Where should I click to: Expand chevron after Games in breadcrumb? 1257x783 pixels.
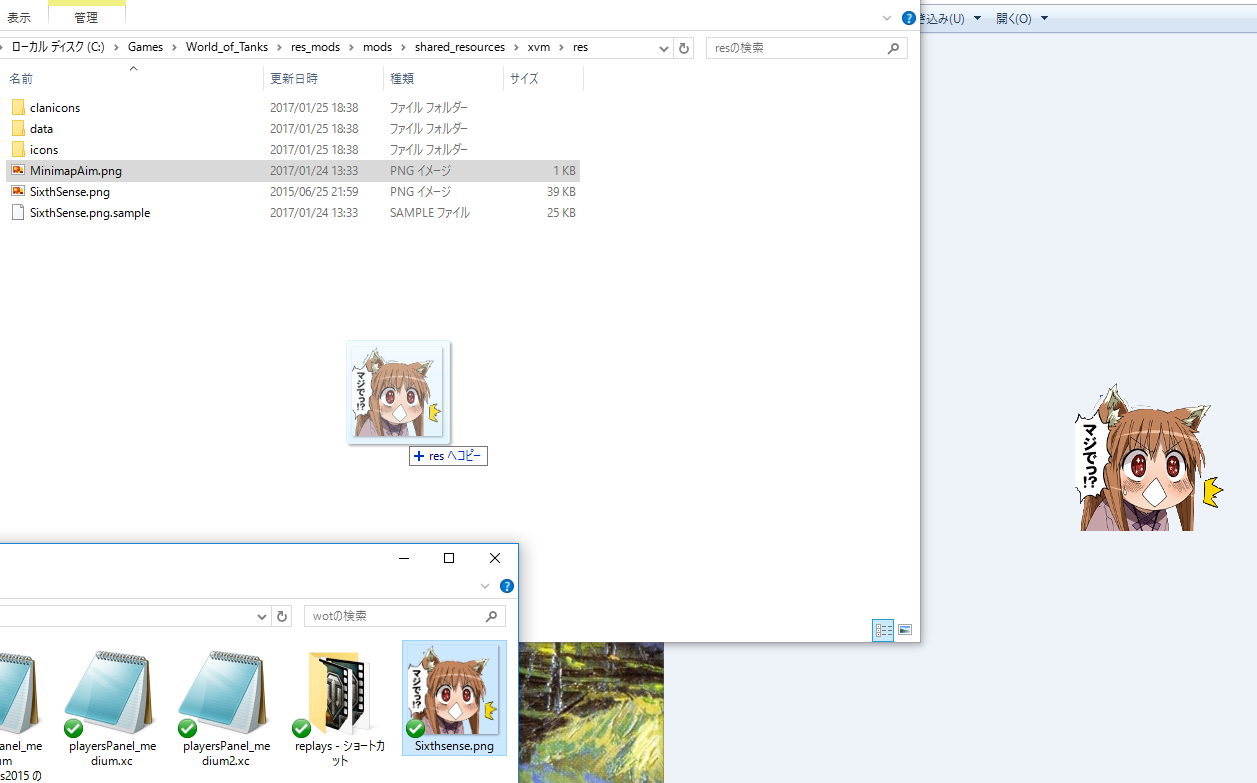[174, 47]
